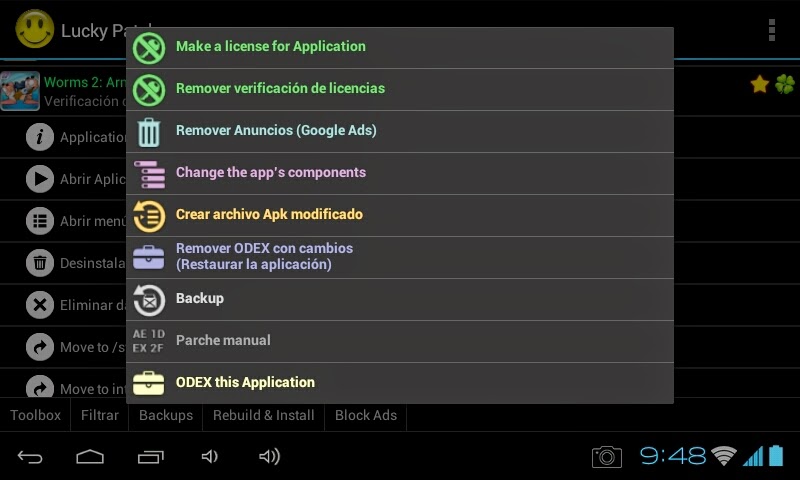This screenshot has height=480, width=800.
Task: Tap the crossed-out icon beside Make a license
Action: (x=149, y=48)
